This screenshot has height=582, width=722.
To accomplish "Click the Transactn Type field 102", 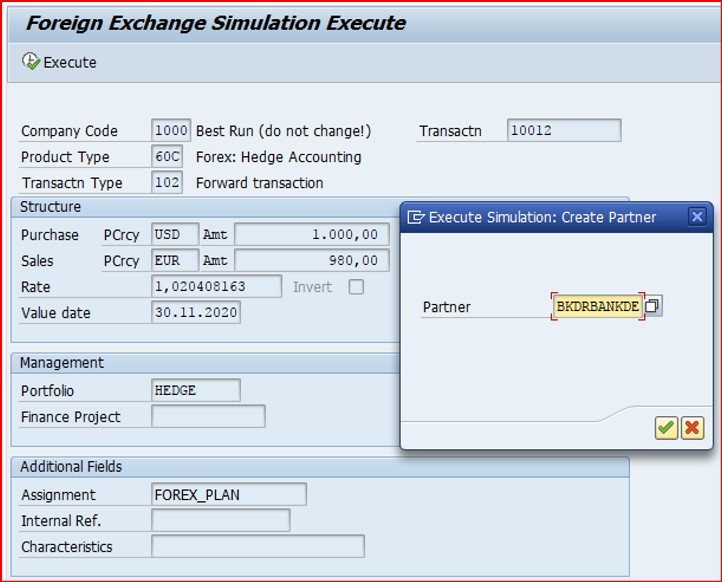I will 167,182.
